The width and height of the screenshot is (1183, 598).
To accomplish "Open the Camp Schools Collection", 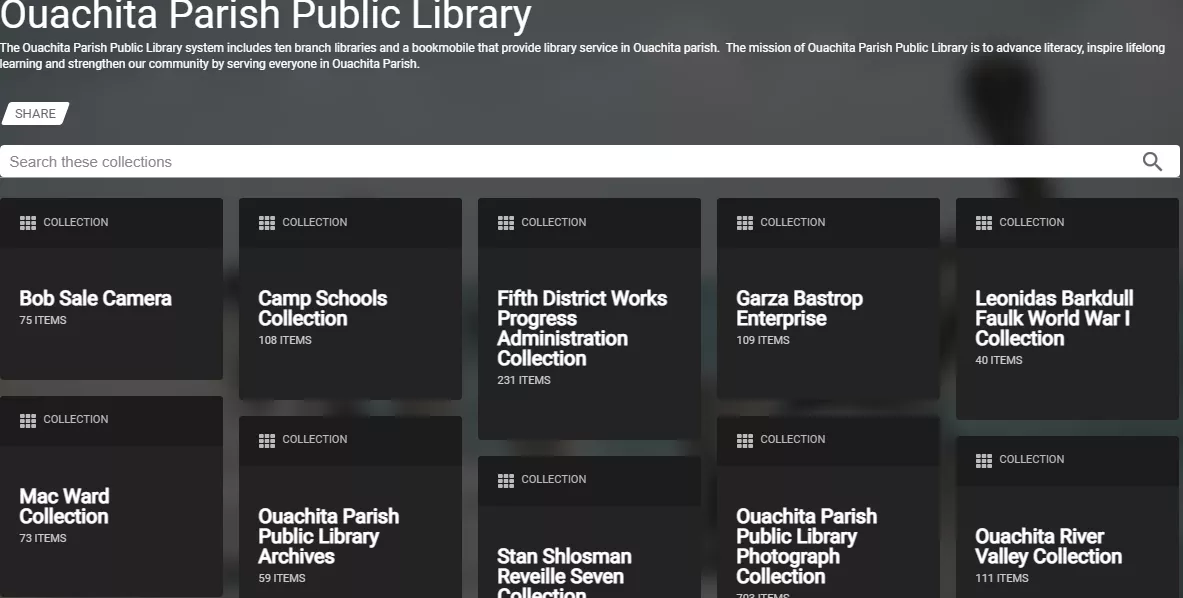I will click(x=323, y=308).
